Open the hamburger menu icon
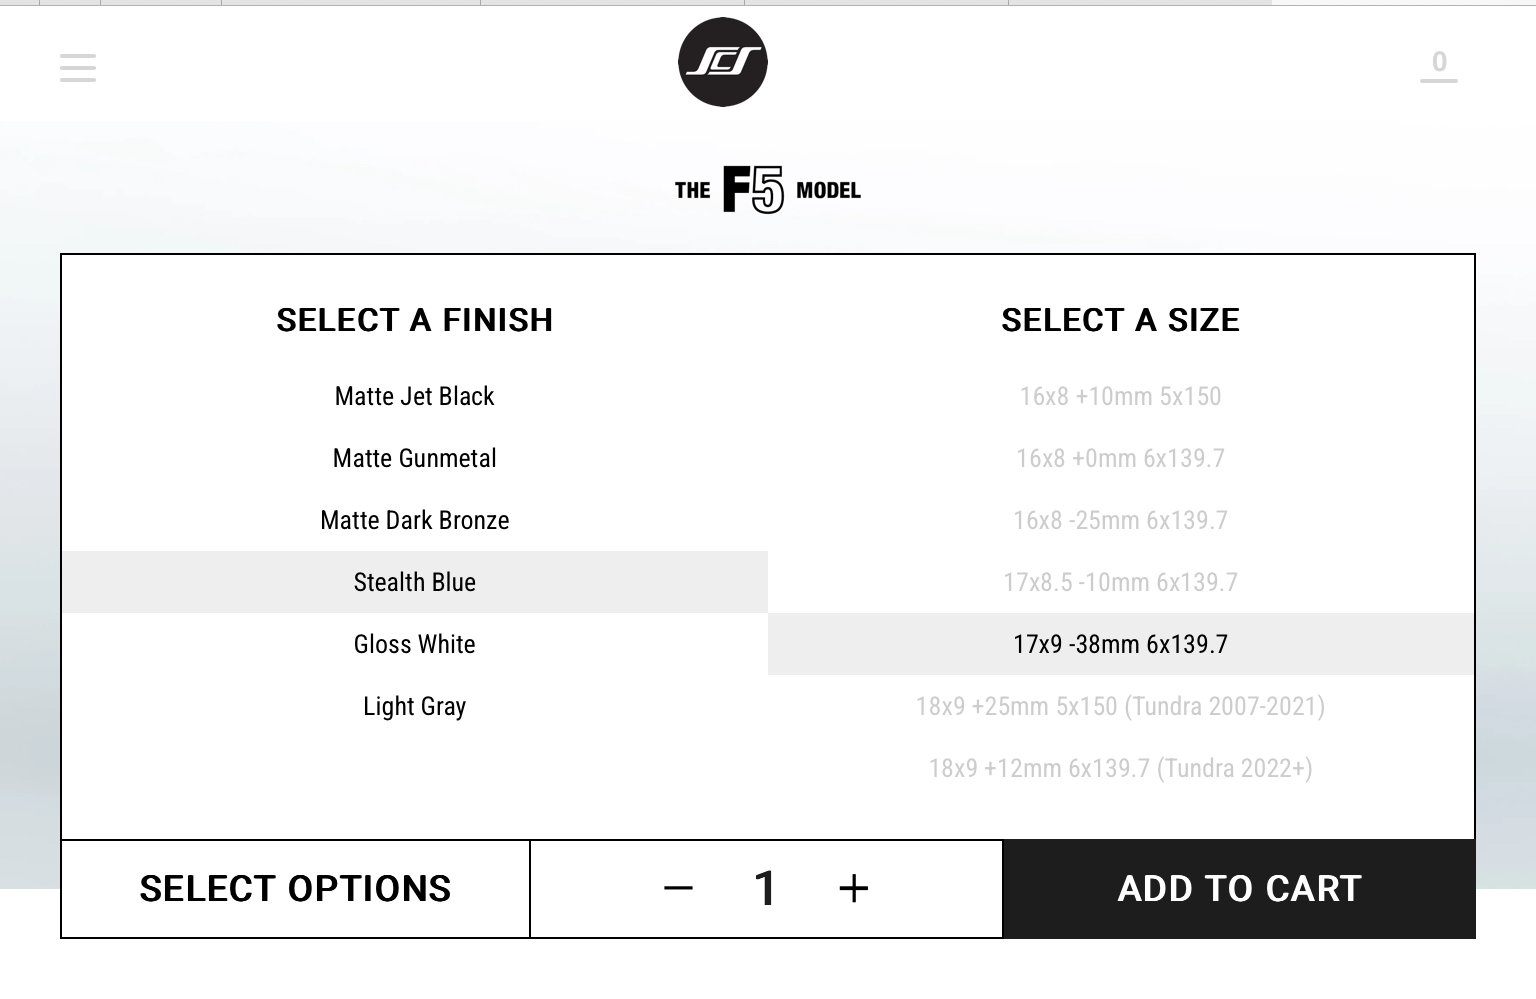The height and width of the screenshot is (999, 1536). (78, 68)
